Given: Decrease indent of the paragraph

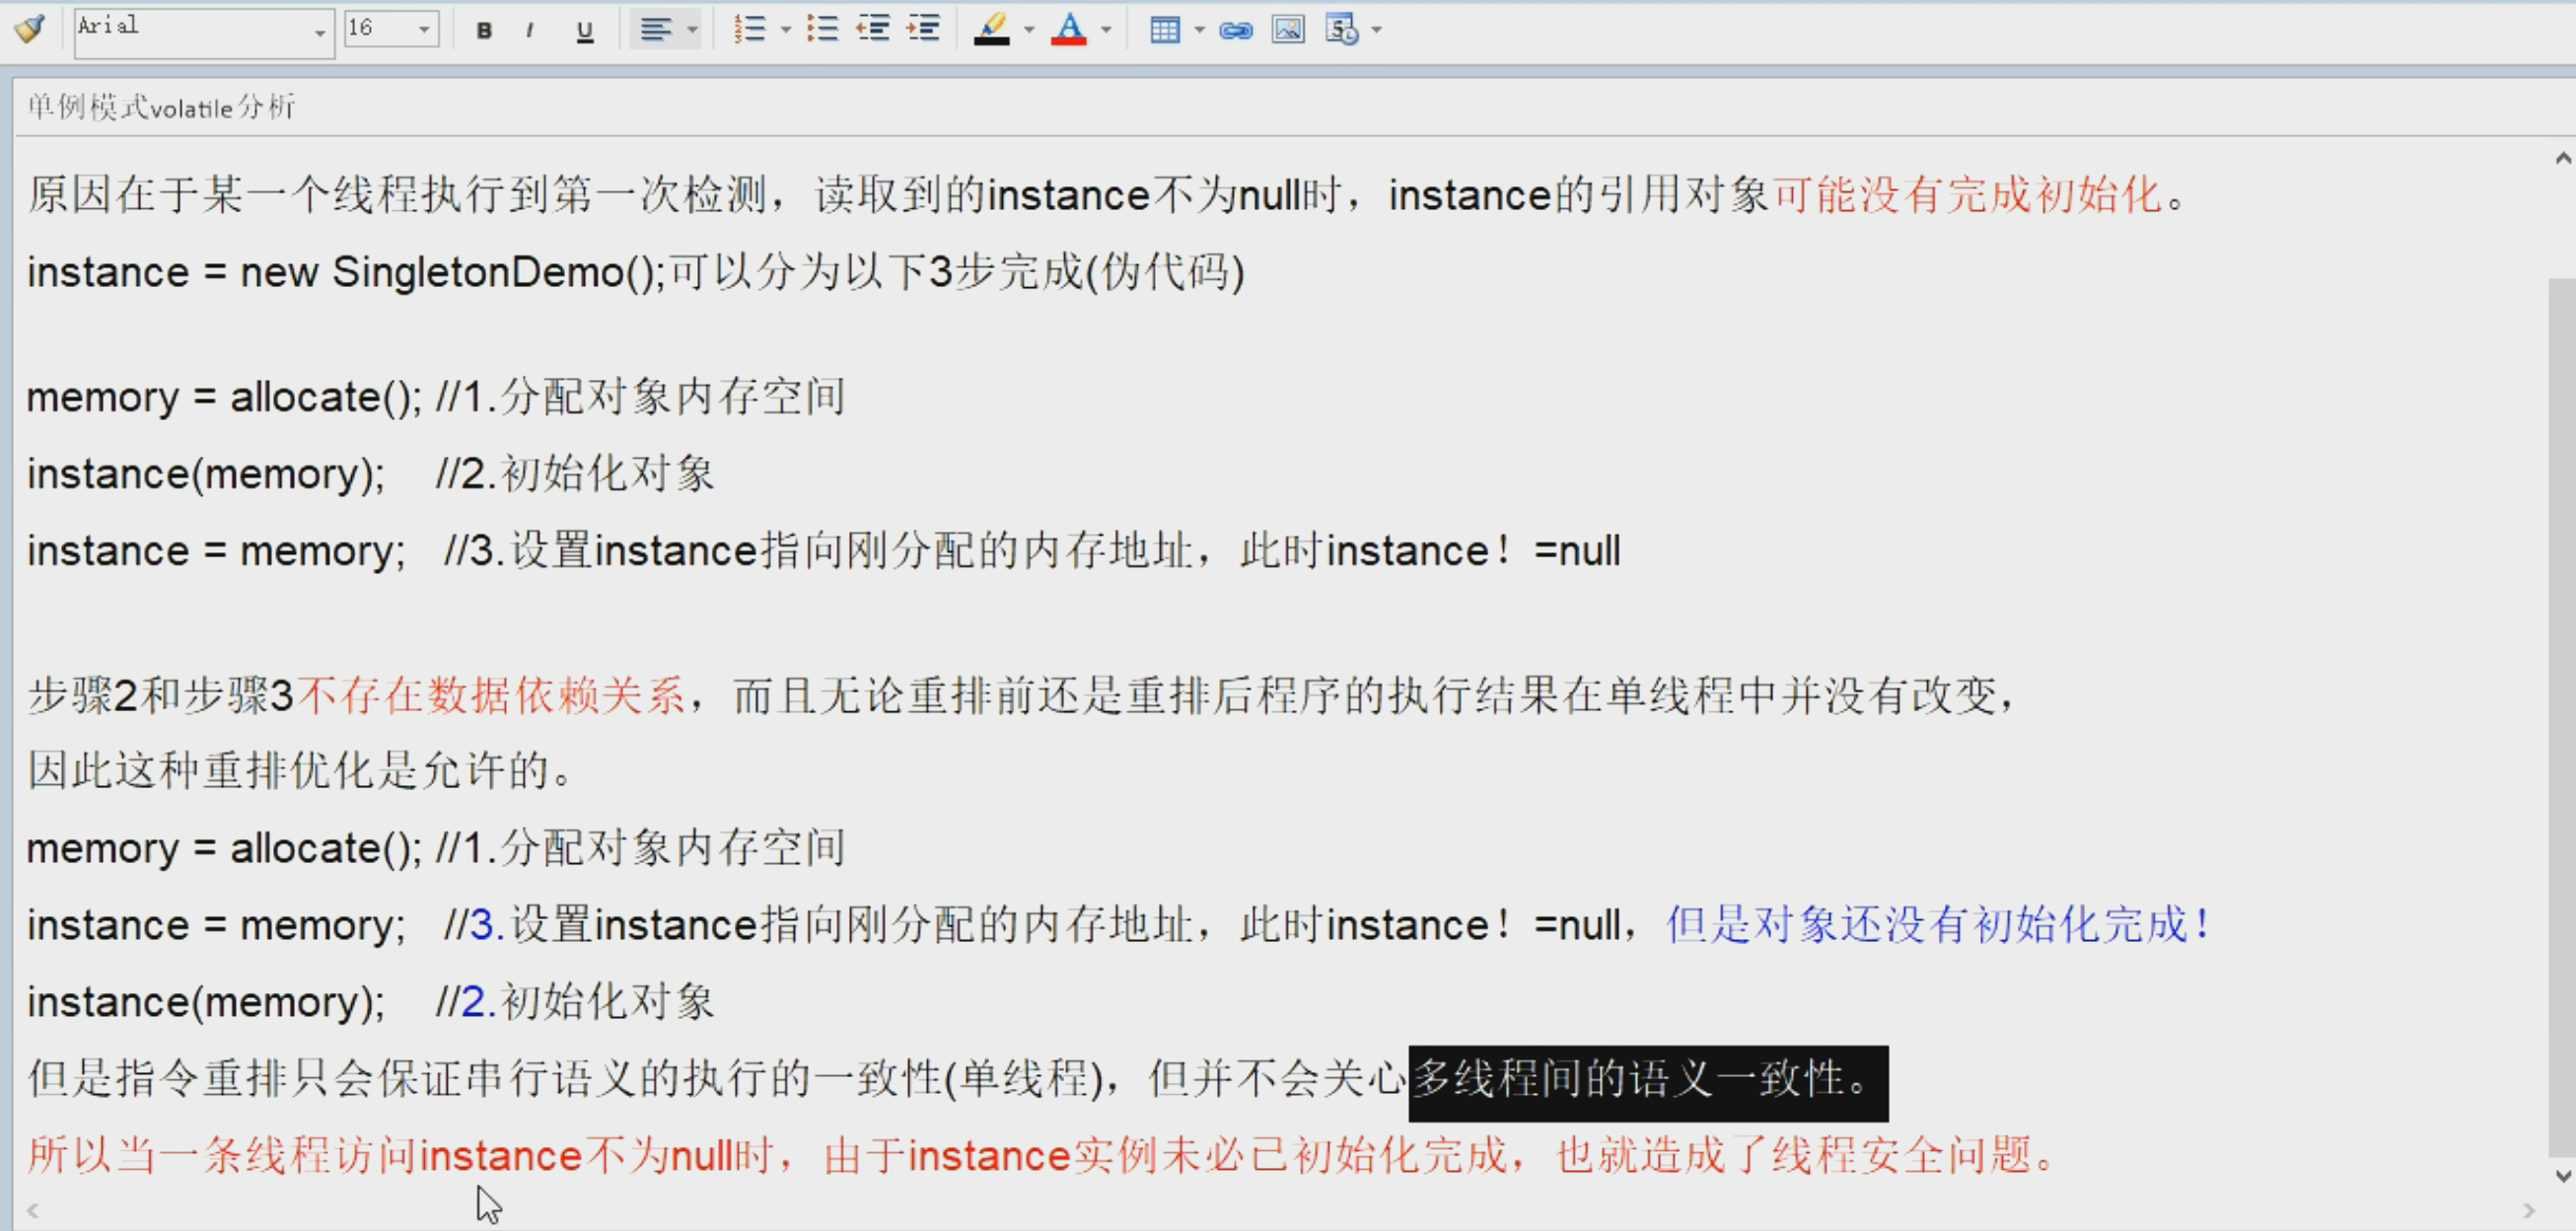Looking at the screenshot, I should point(873,30).
